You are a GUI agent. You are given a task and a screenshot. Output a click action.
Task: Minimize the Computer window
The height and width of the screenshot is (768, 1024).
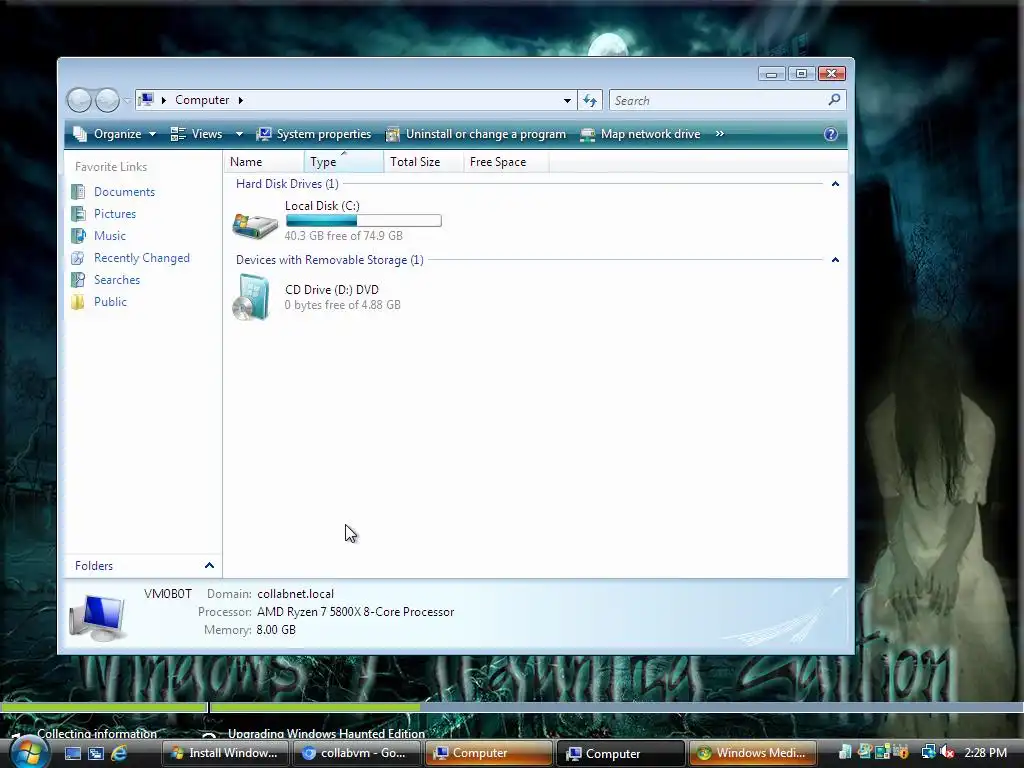coord(771,74)
